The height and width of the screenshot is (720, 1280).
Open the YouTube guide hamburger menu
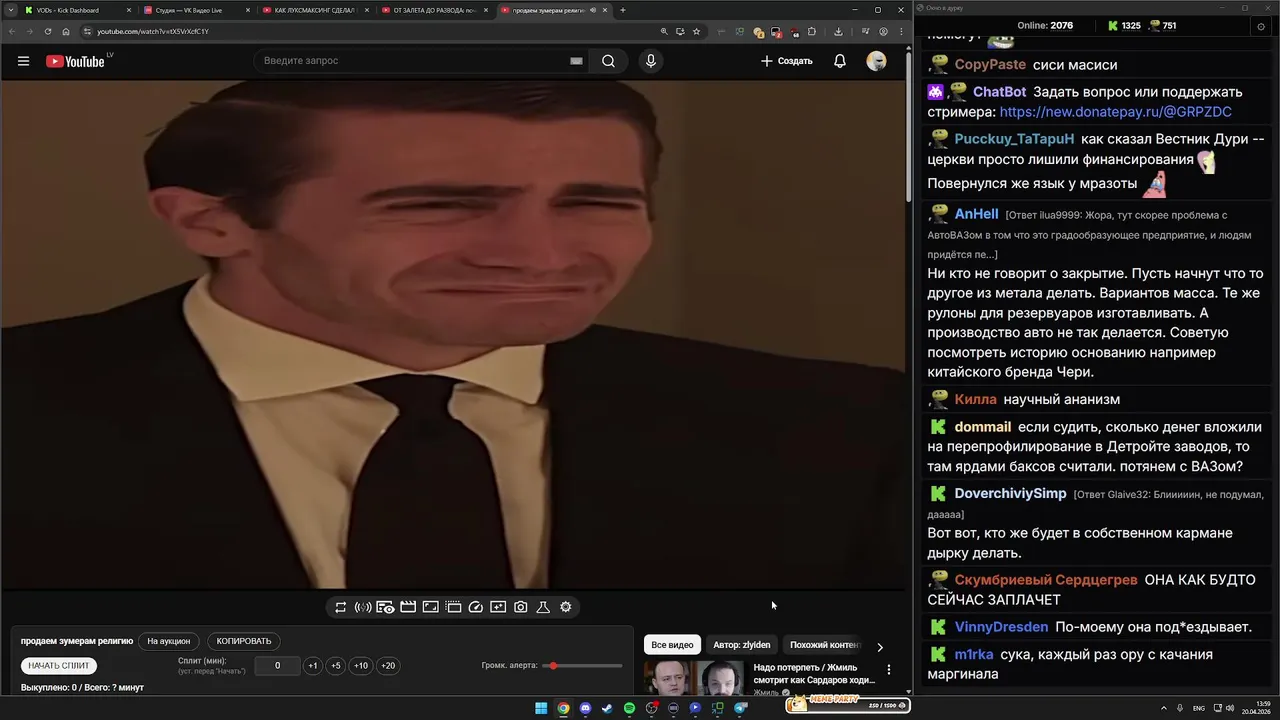click(23, 61)
